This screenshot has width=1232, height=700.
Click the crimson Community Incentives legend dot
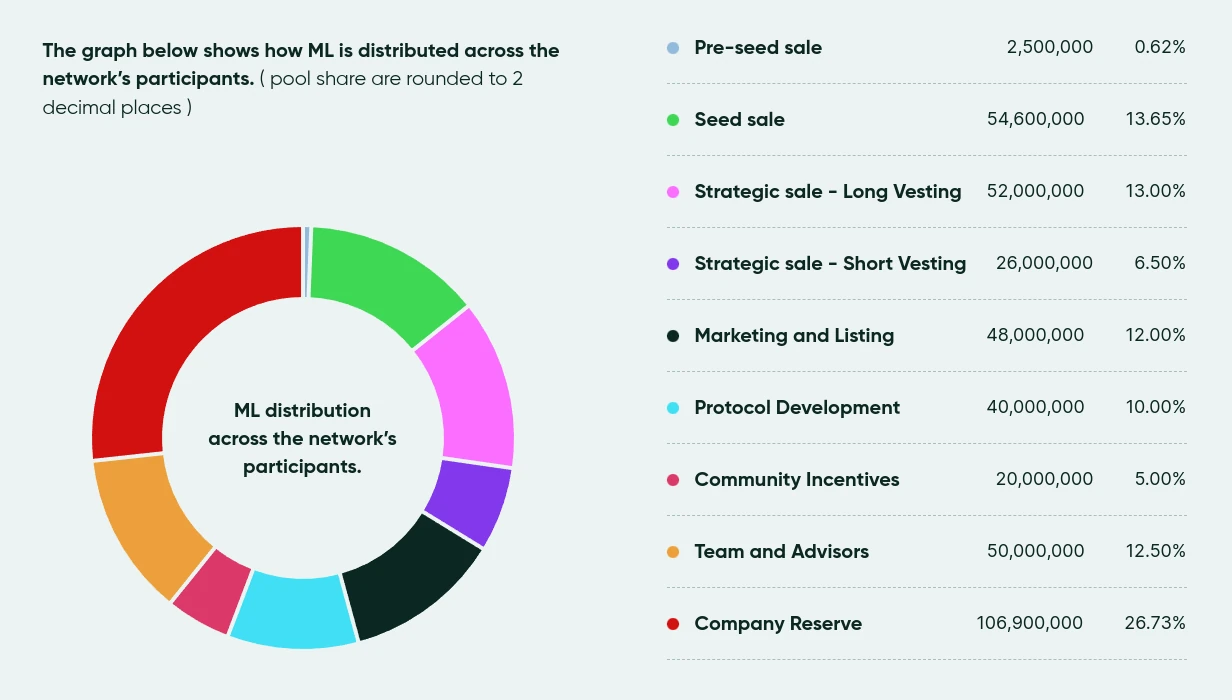tap(673, 480)
